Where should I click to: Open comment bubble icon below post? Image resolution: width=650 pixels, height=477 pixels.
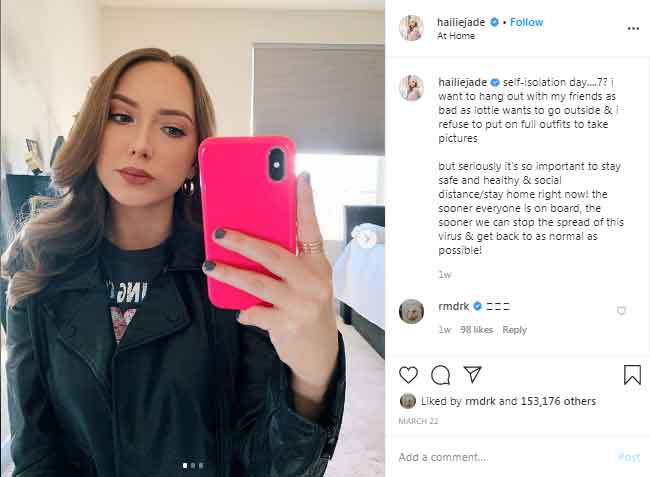pos(440,375)
